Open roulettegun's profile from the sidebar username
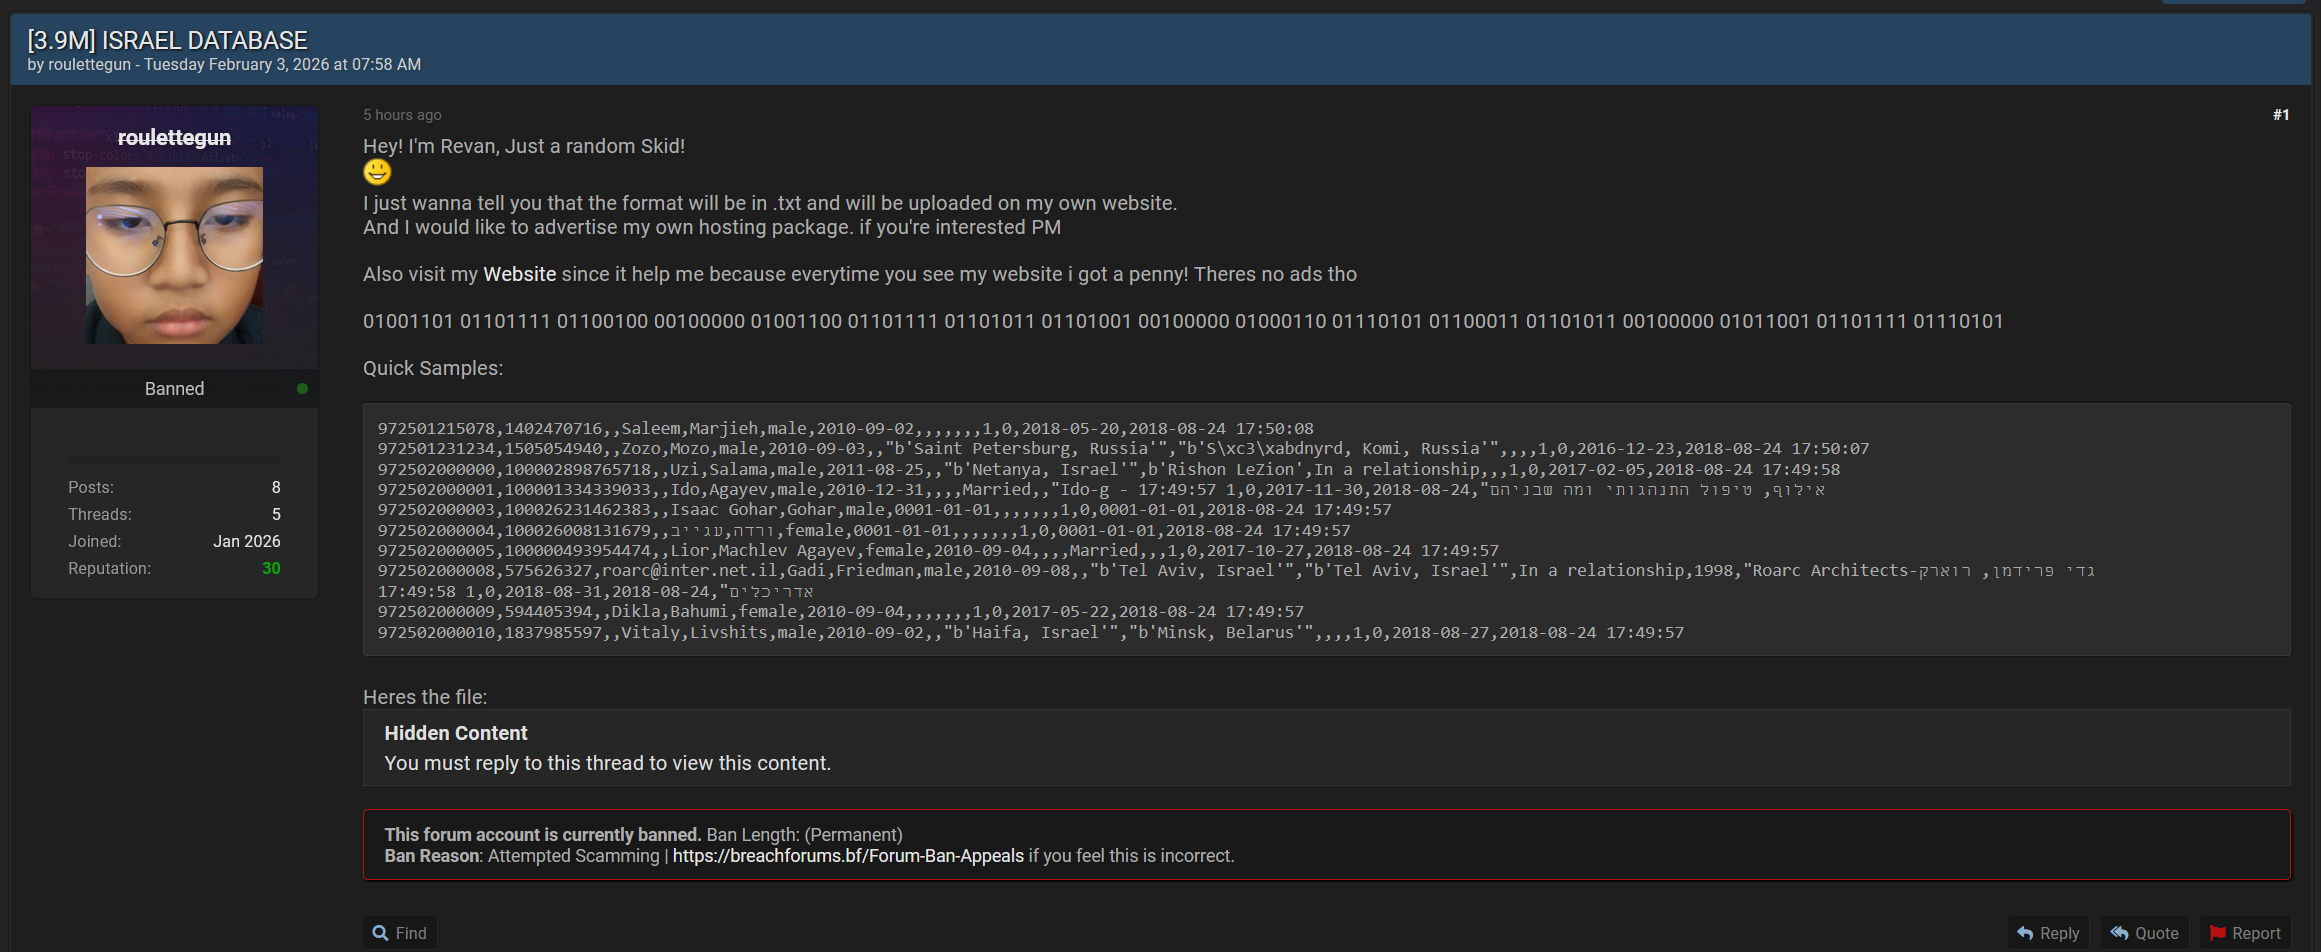 coord(174,137)
